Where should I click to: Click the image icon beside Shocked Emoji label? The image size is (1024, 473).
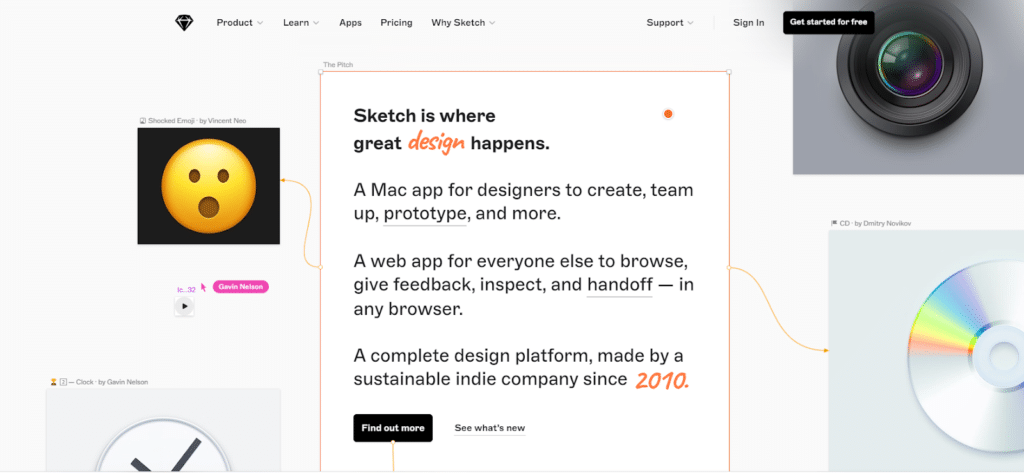pyautogui.click(x=143, y=121)
